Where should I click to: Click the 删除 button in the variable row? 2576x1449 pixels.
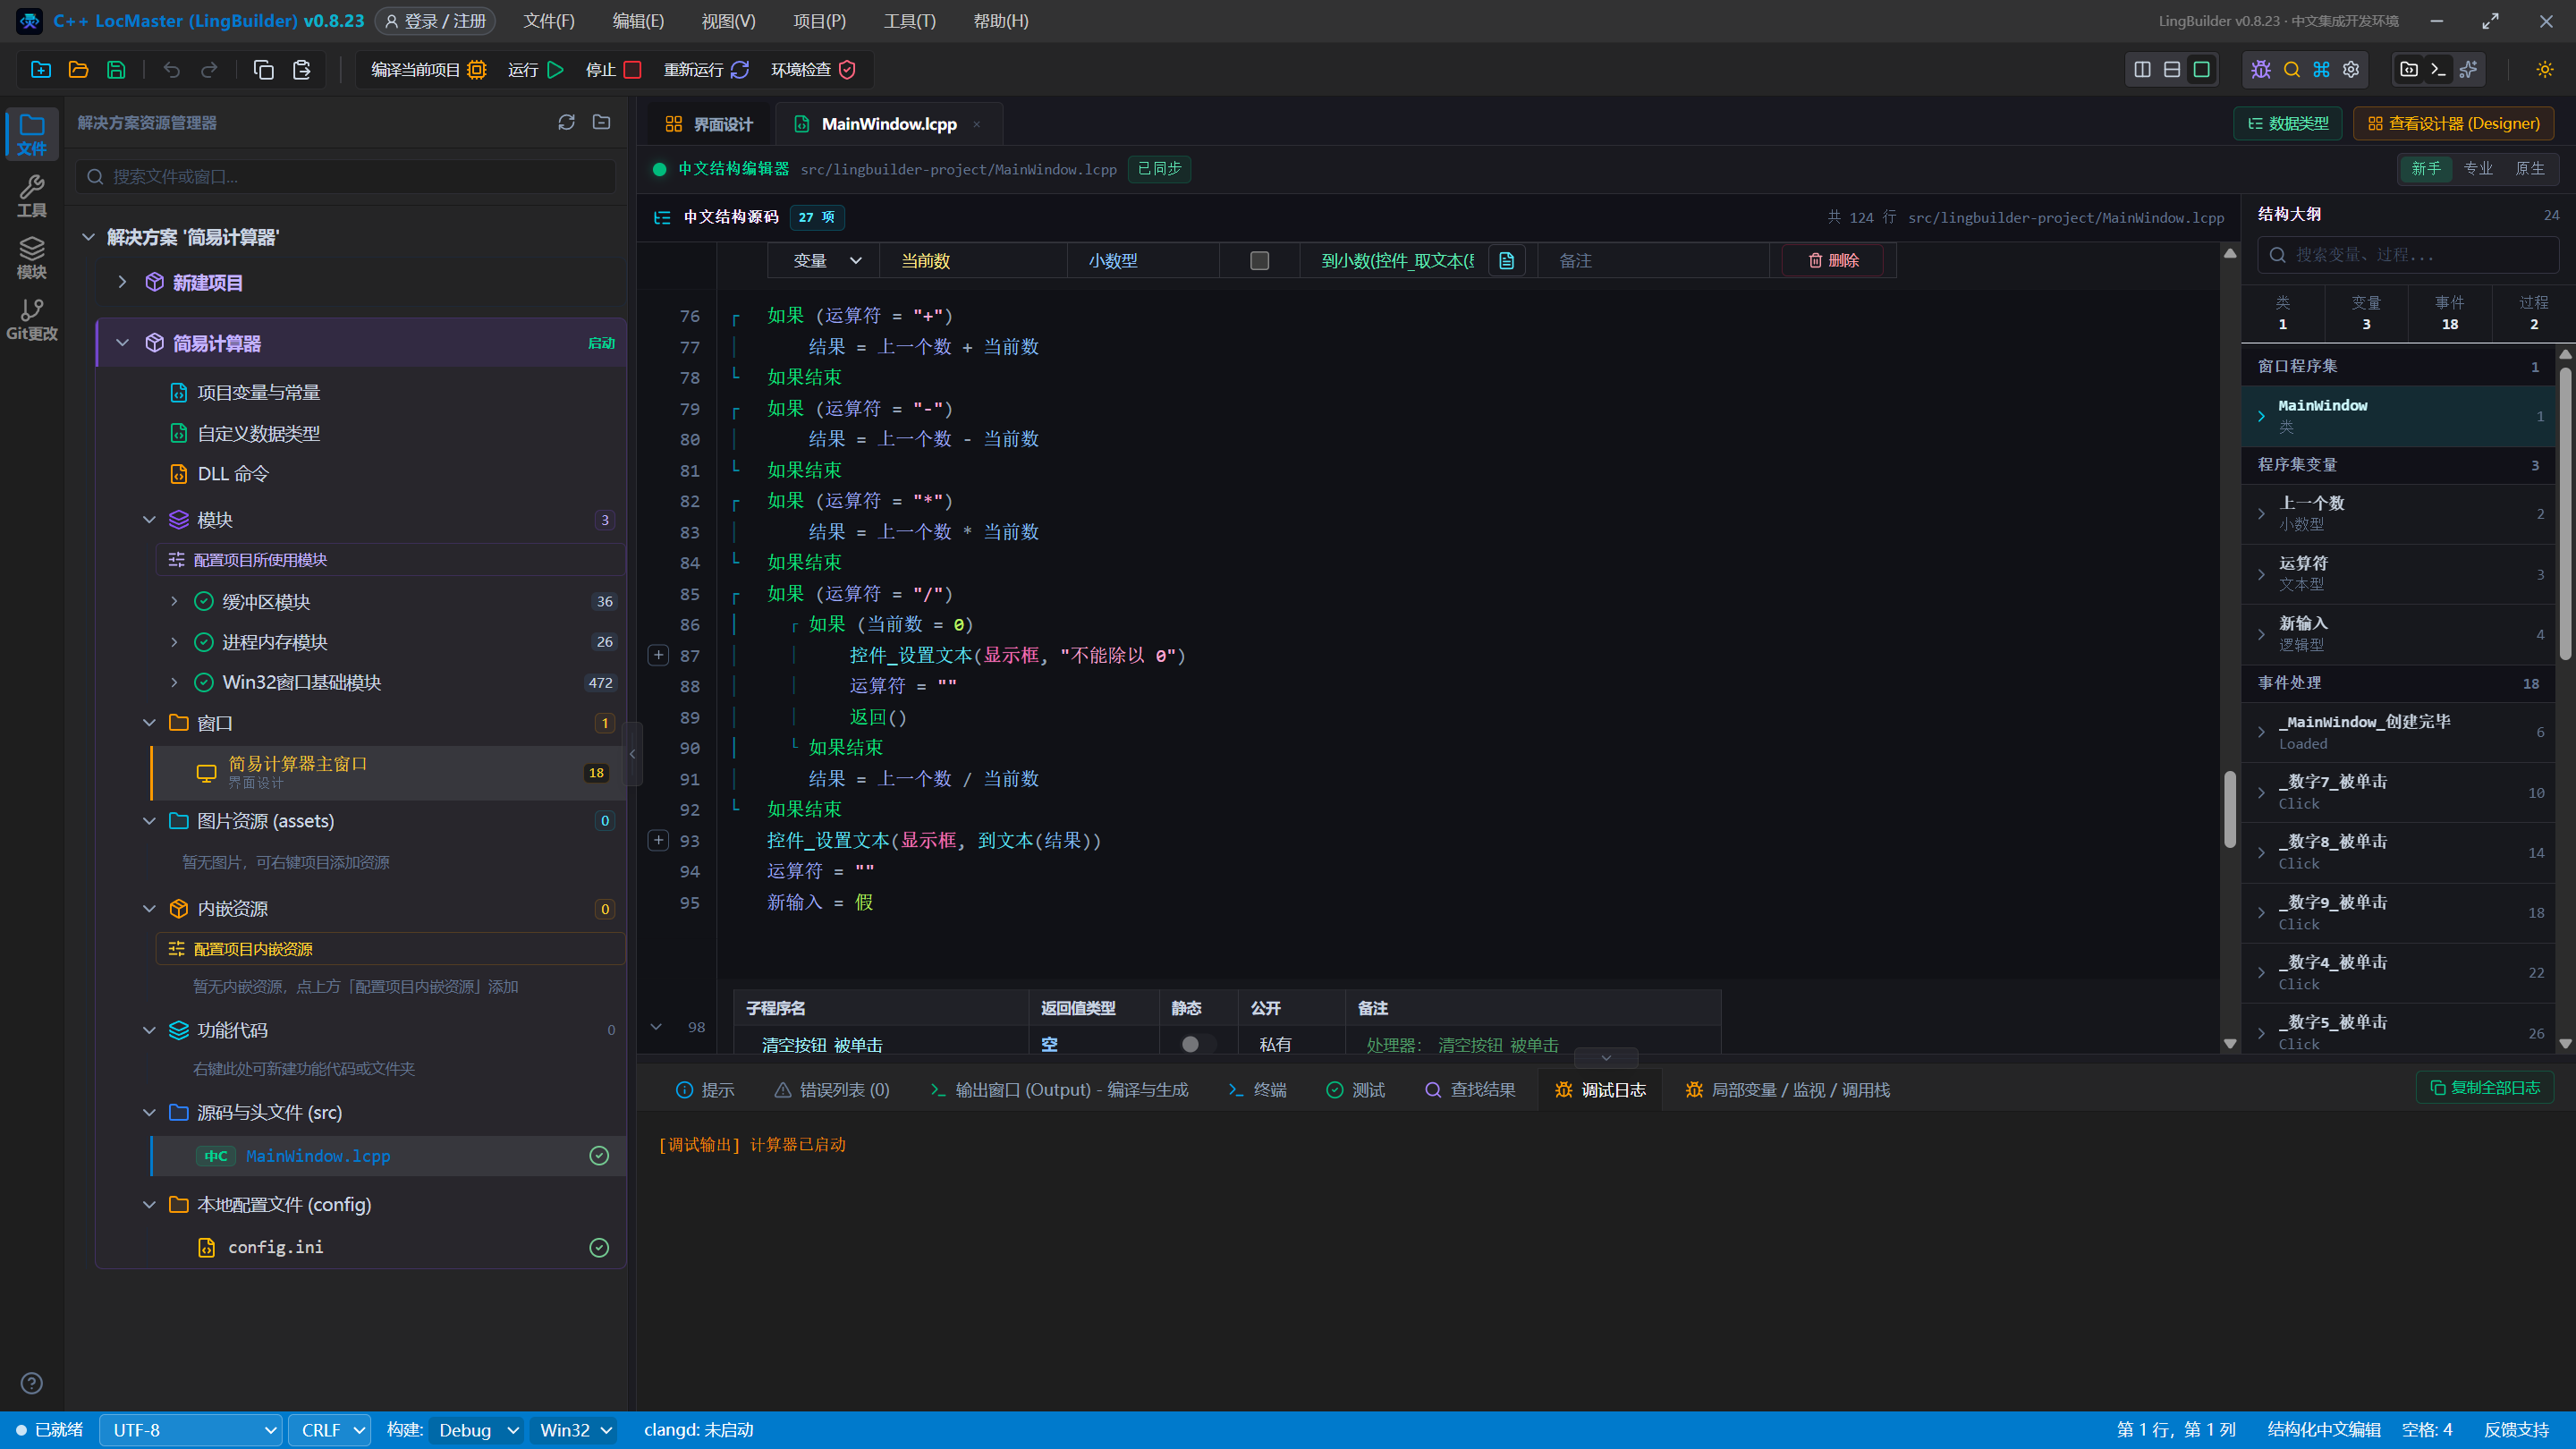point(1833,261)
